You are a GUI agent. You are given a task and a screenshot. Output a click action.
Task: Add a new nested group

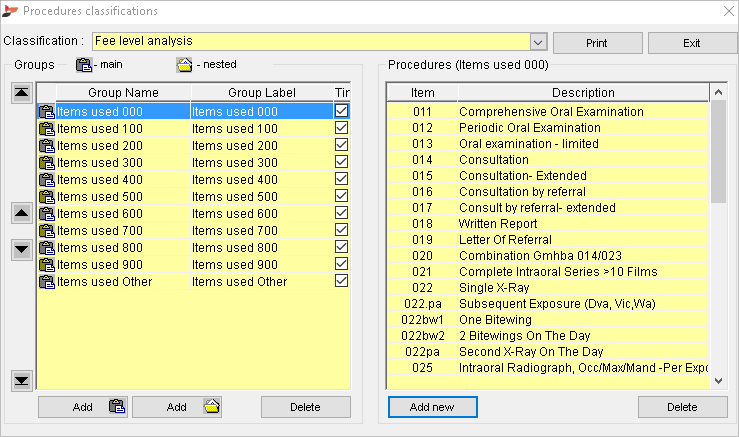tap(177, 407)
